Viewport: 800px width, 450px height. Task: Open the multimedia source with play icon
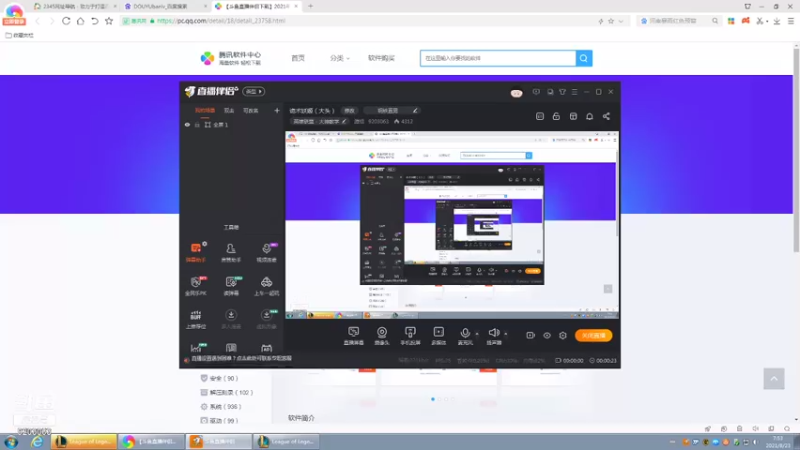click(x=439, y=336)
